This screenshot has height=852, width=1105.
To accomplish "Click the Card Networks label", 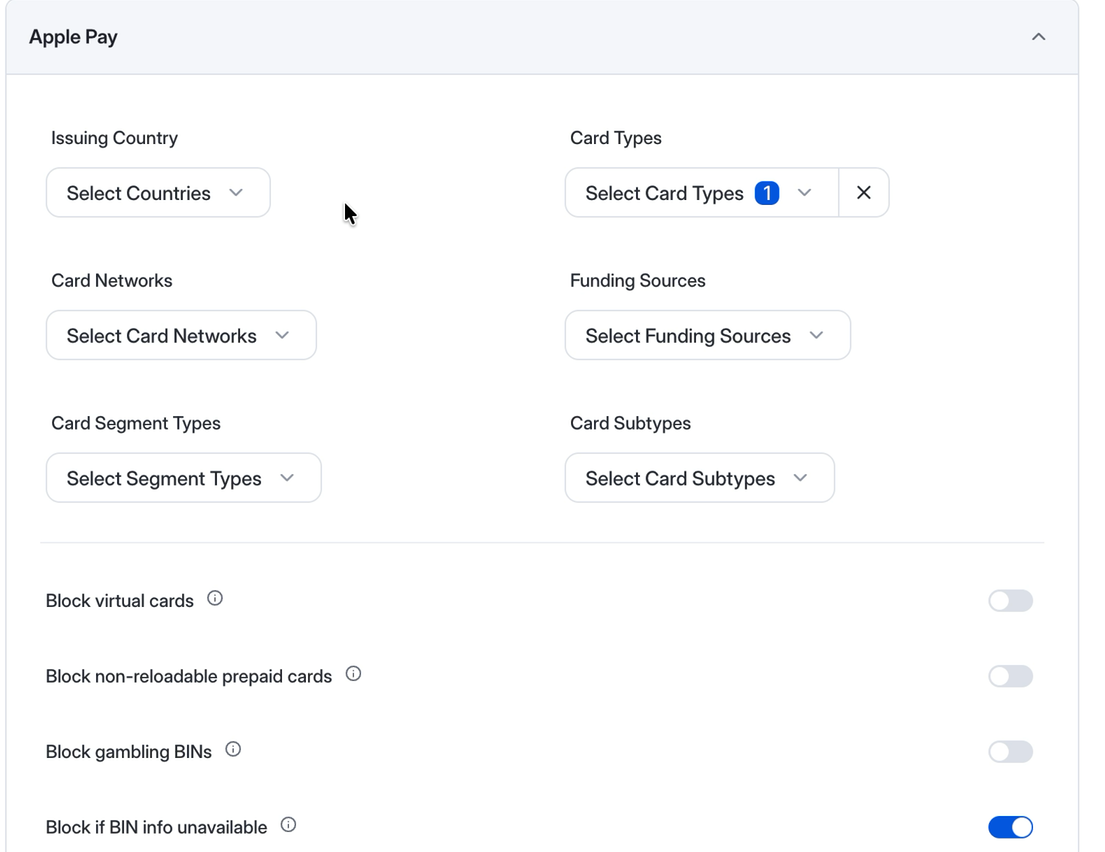I will [x=111, y=280].
